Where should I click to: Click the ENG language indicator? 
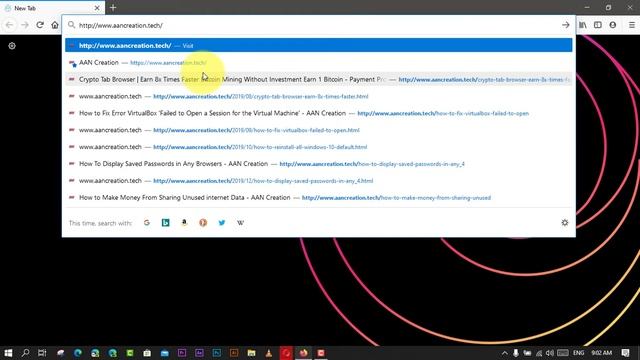[578, 353]
